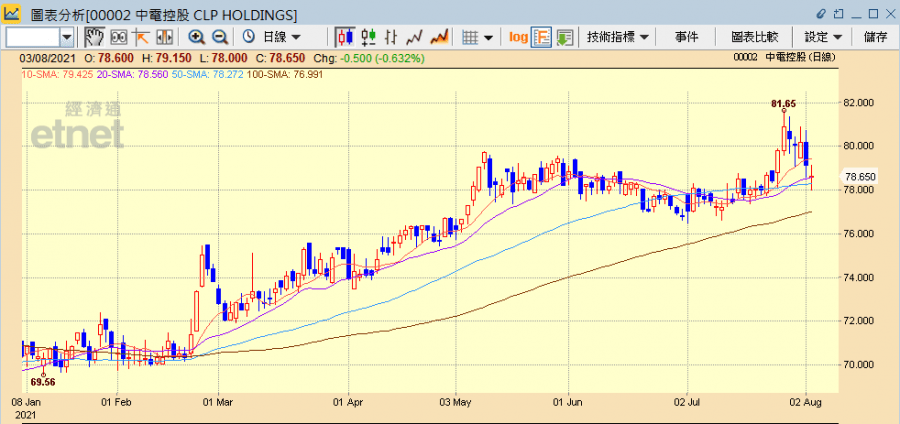This screenshot has width=900, height=424.
Task: Click the 事件 button
Action: point(687,37)
